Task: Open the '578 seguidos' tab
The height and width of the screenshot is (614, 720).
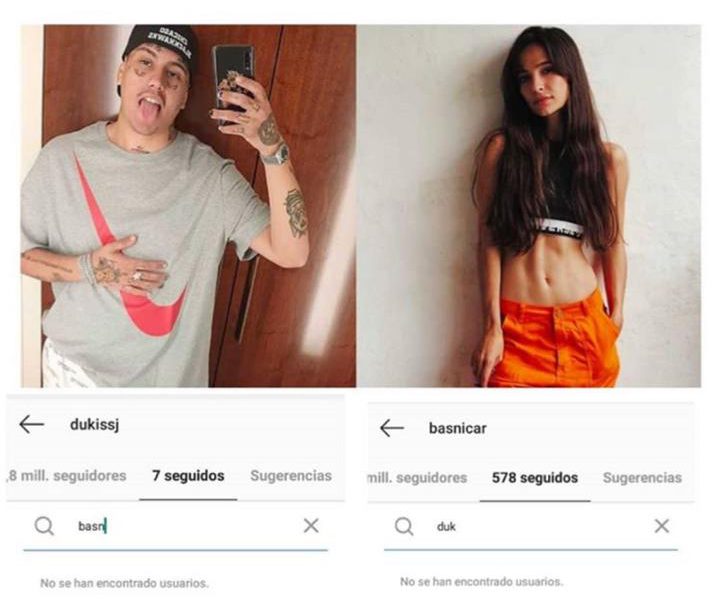Action: point(535,478)
